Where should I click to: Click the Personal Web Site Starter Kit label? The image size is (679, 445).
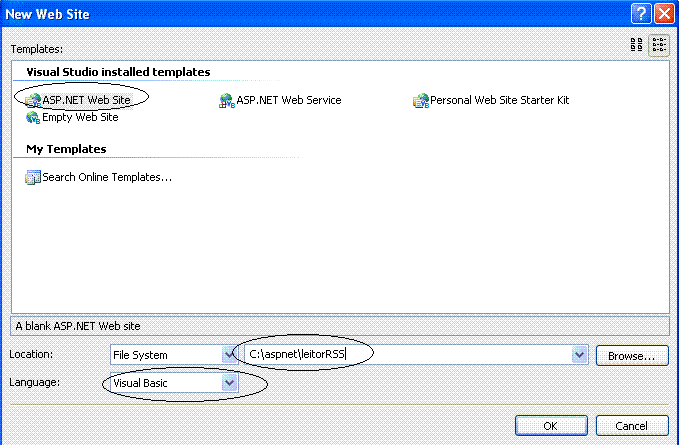coord(499,100)
